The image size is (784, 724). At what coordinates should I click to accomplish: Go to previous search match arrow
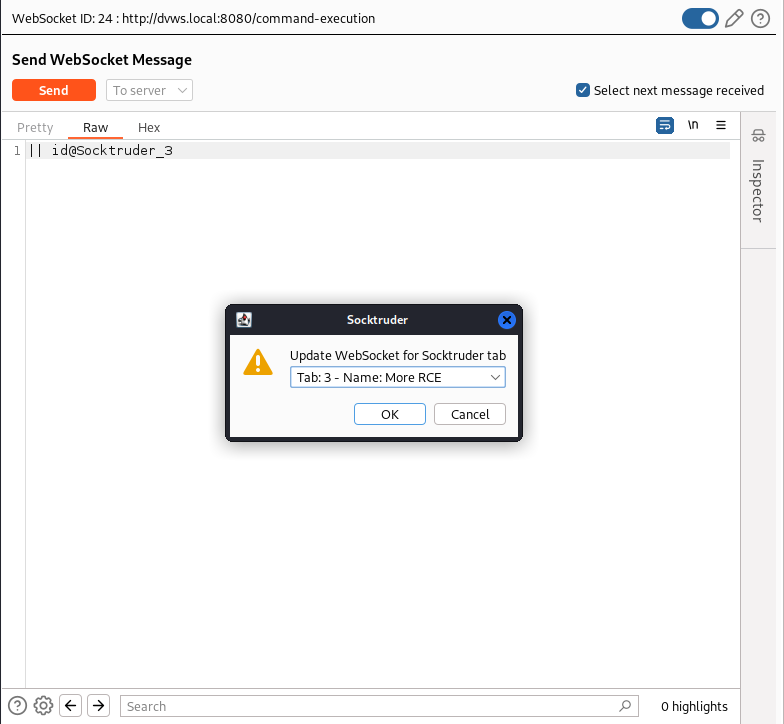70,706
